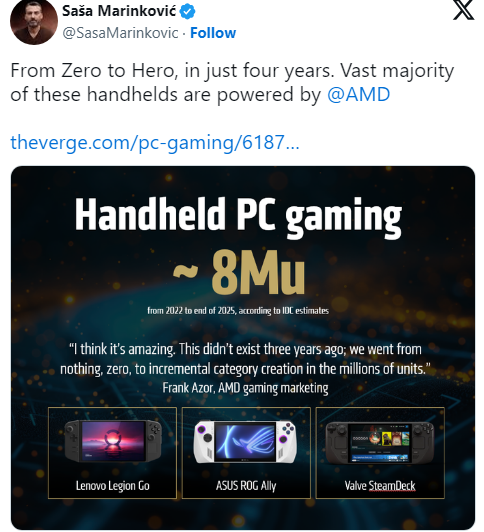Click the Frank Azor attribution line
The width and height of the screenshot is (484, 532).
(x=245, y=388)
